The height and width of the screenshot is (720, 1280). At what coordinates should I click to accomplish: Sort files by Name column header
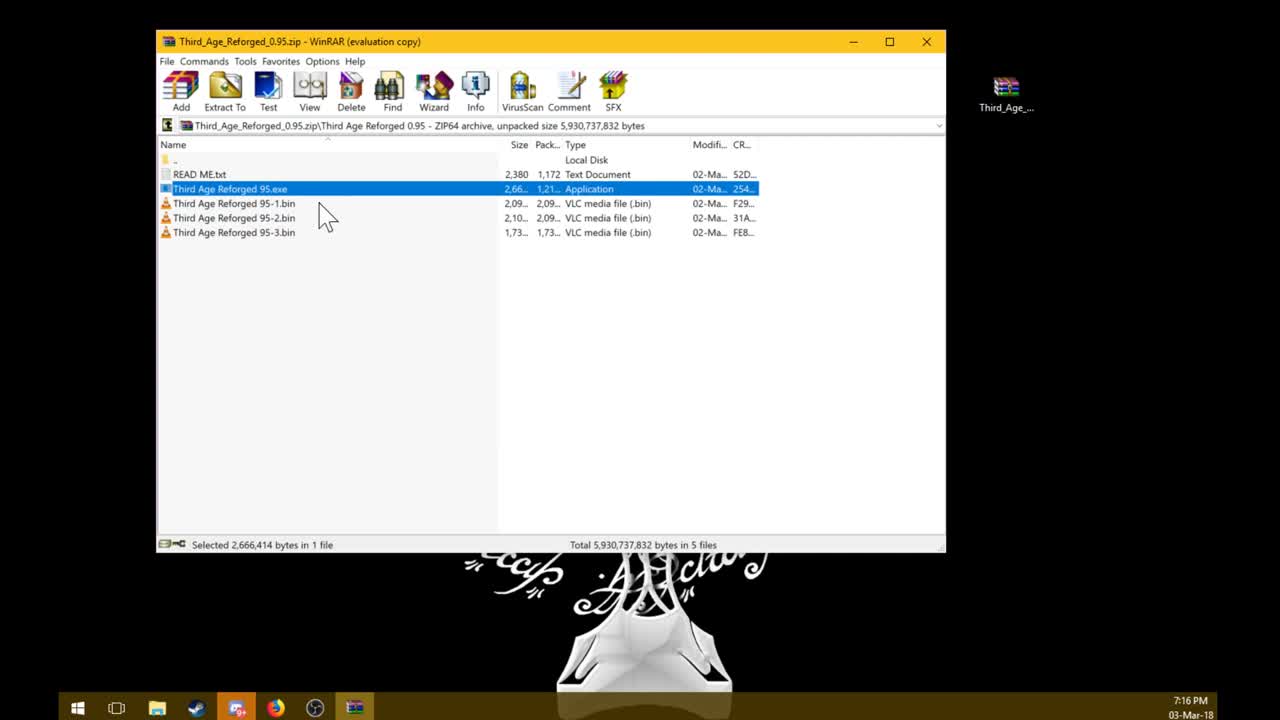point(174,145)
